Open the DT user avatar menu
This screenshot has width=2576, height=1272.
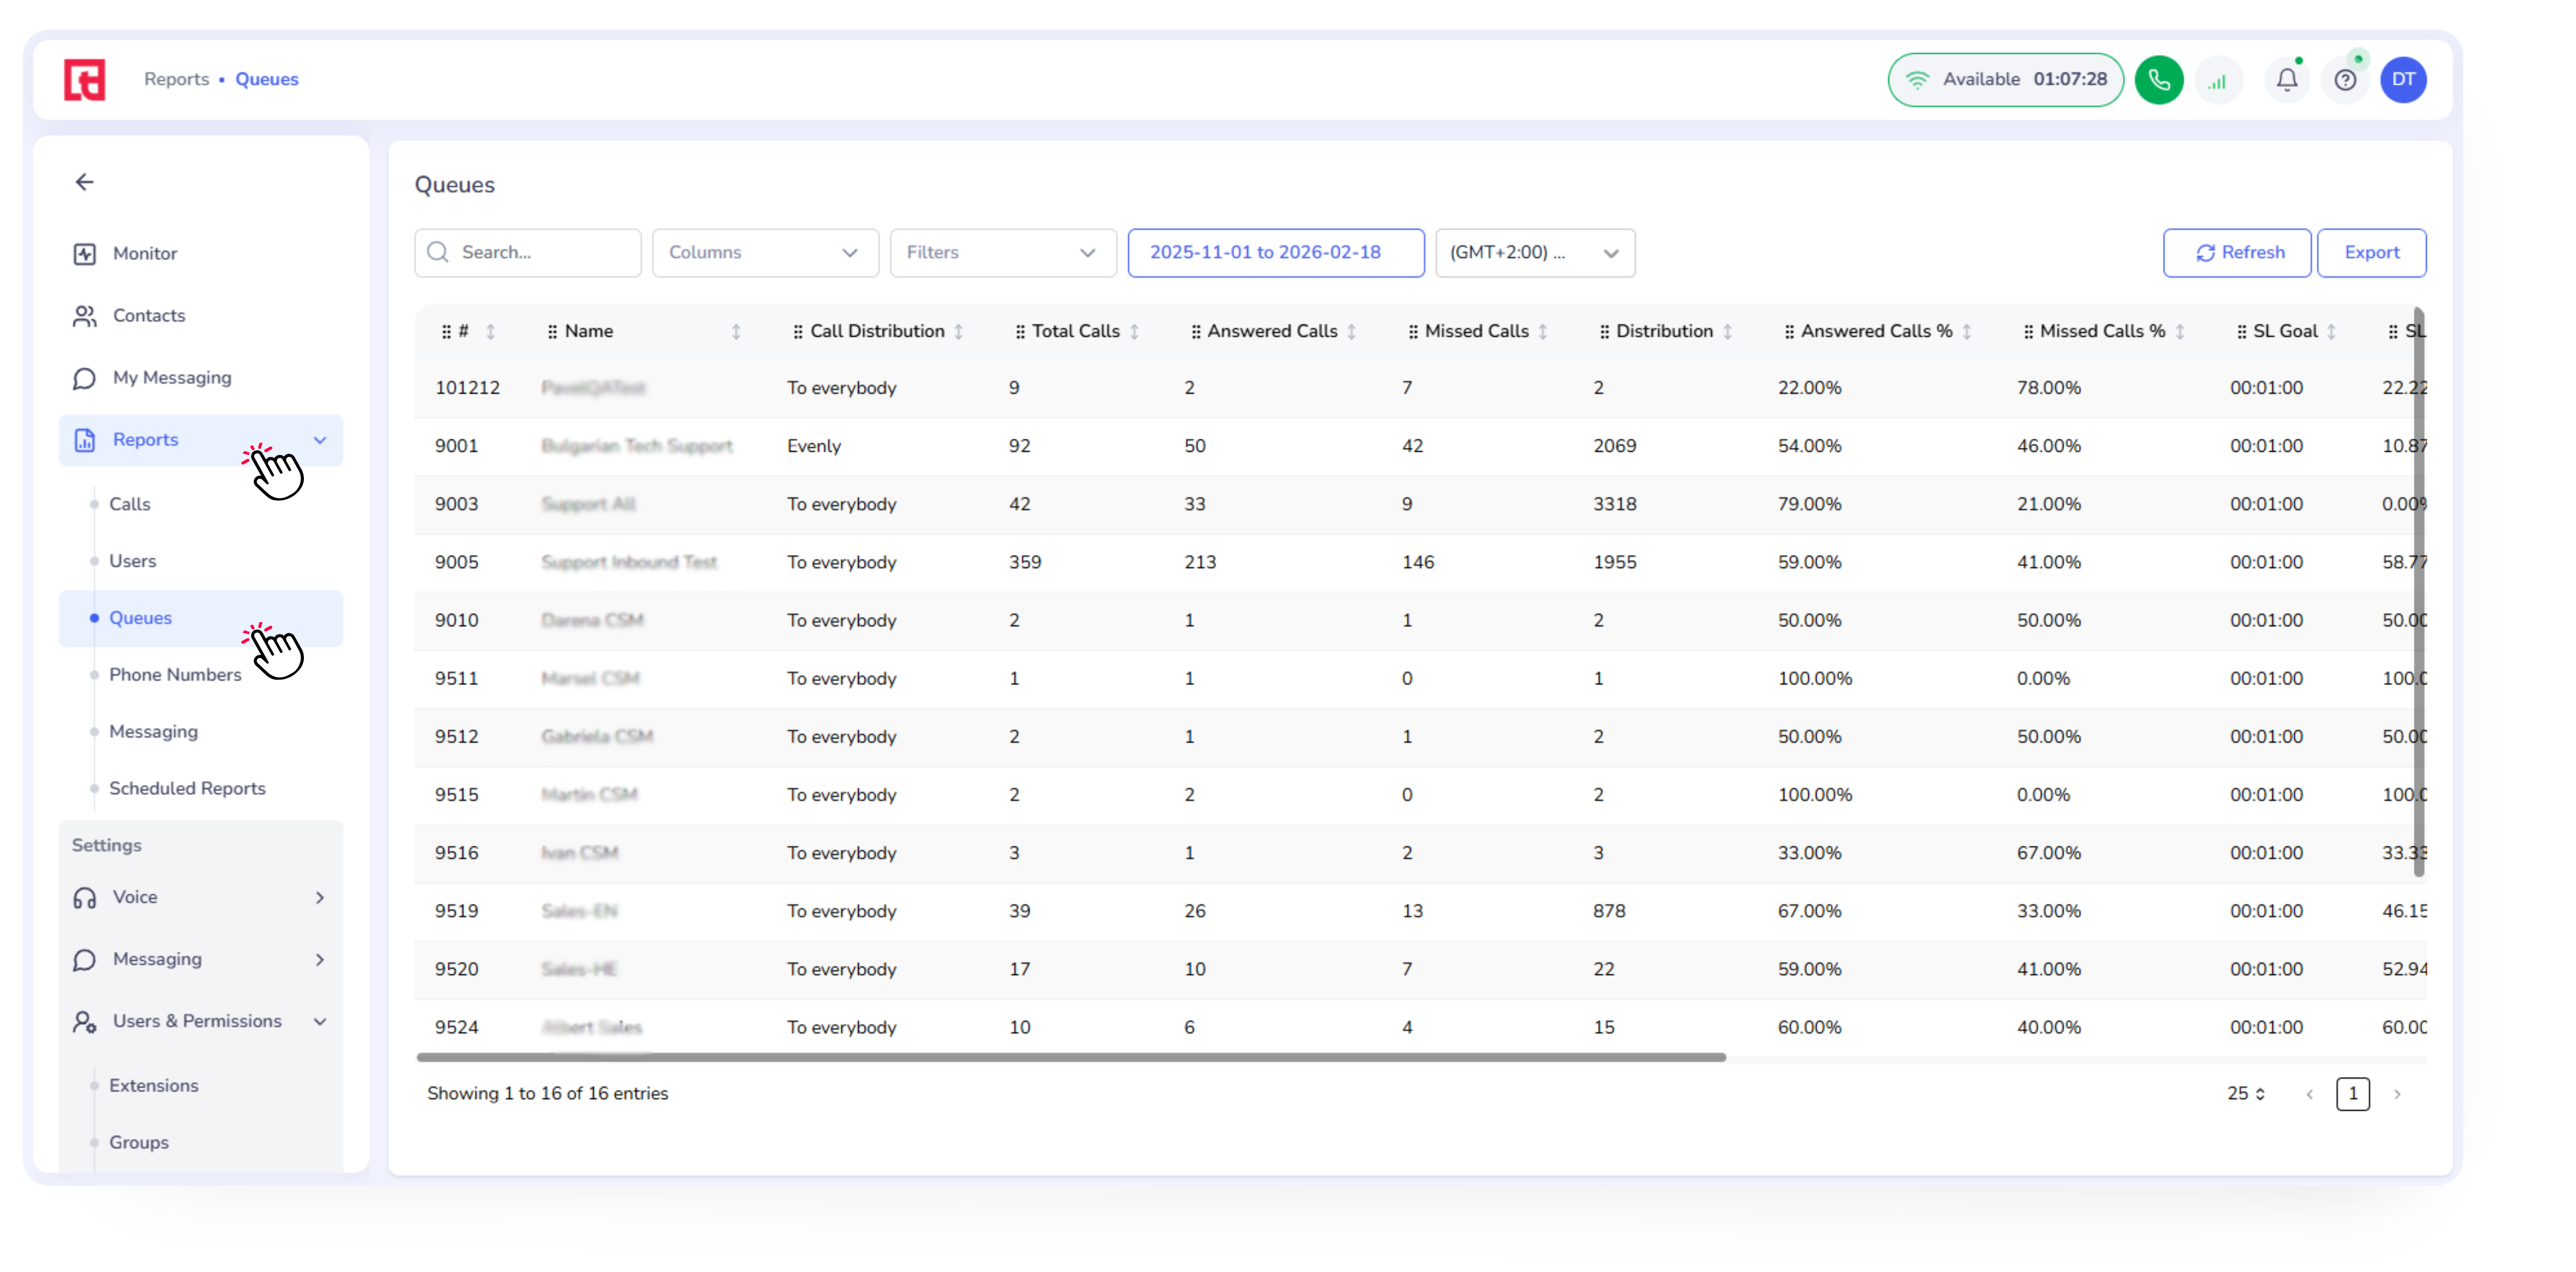click(x=2403, y=80)
